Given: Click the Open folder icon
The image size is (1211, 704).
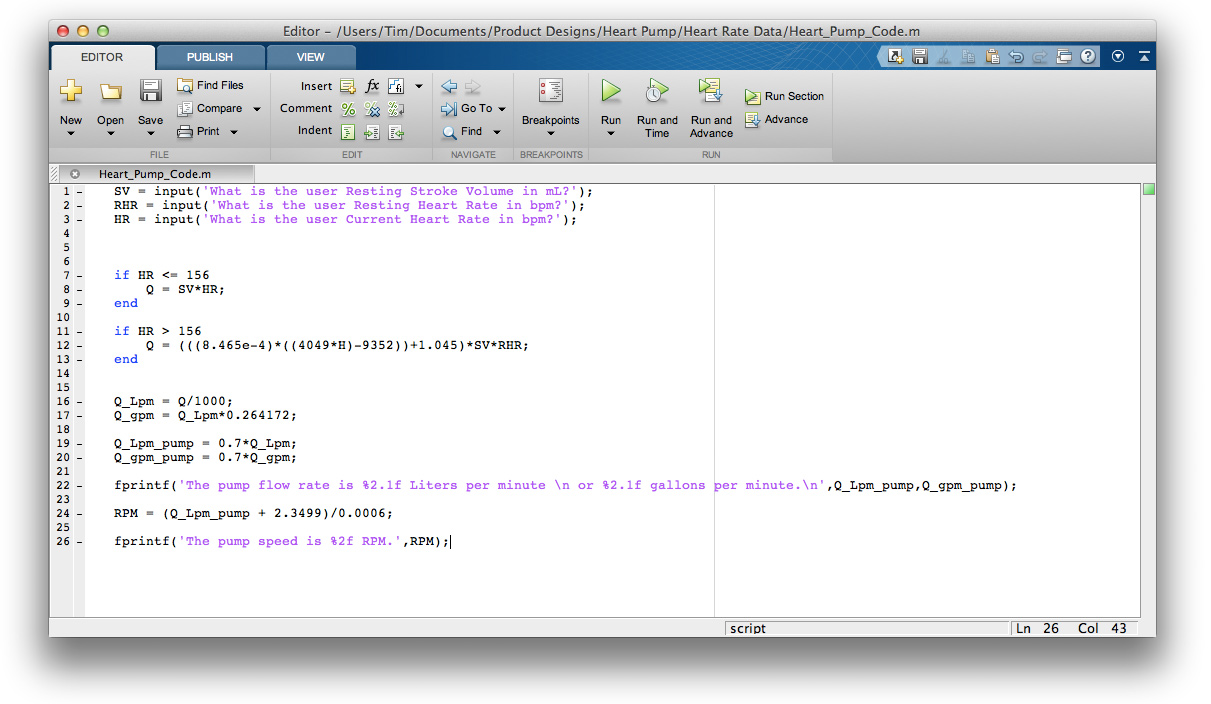Looking at the screenshot, I should (110, 91).
